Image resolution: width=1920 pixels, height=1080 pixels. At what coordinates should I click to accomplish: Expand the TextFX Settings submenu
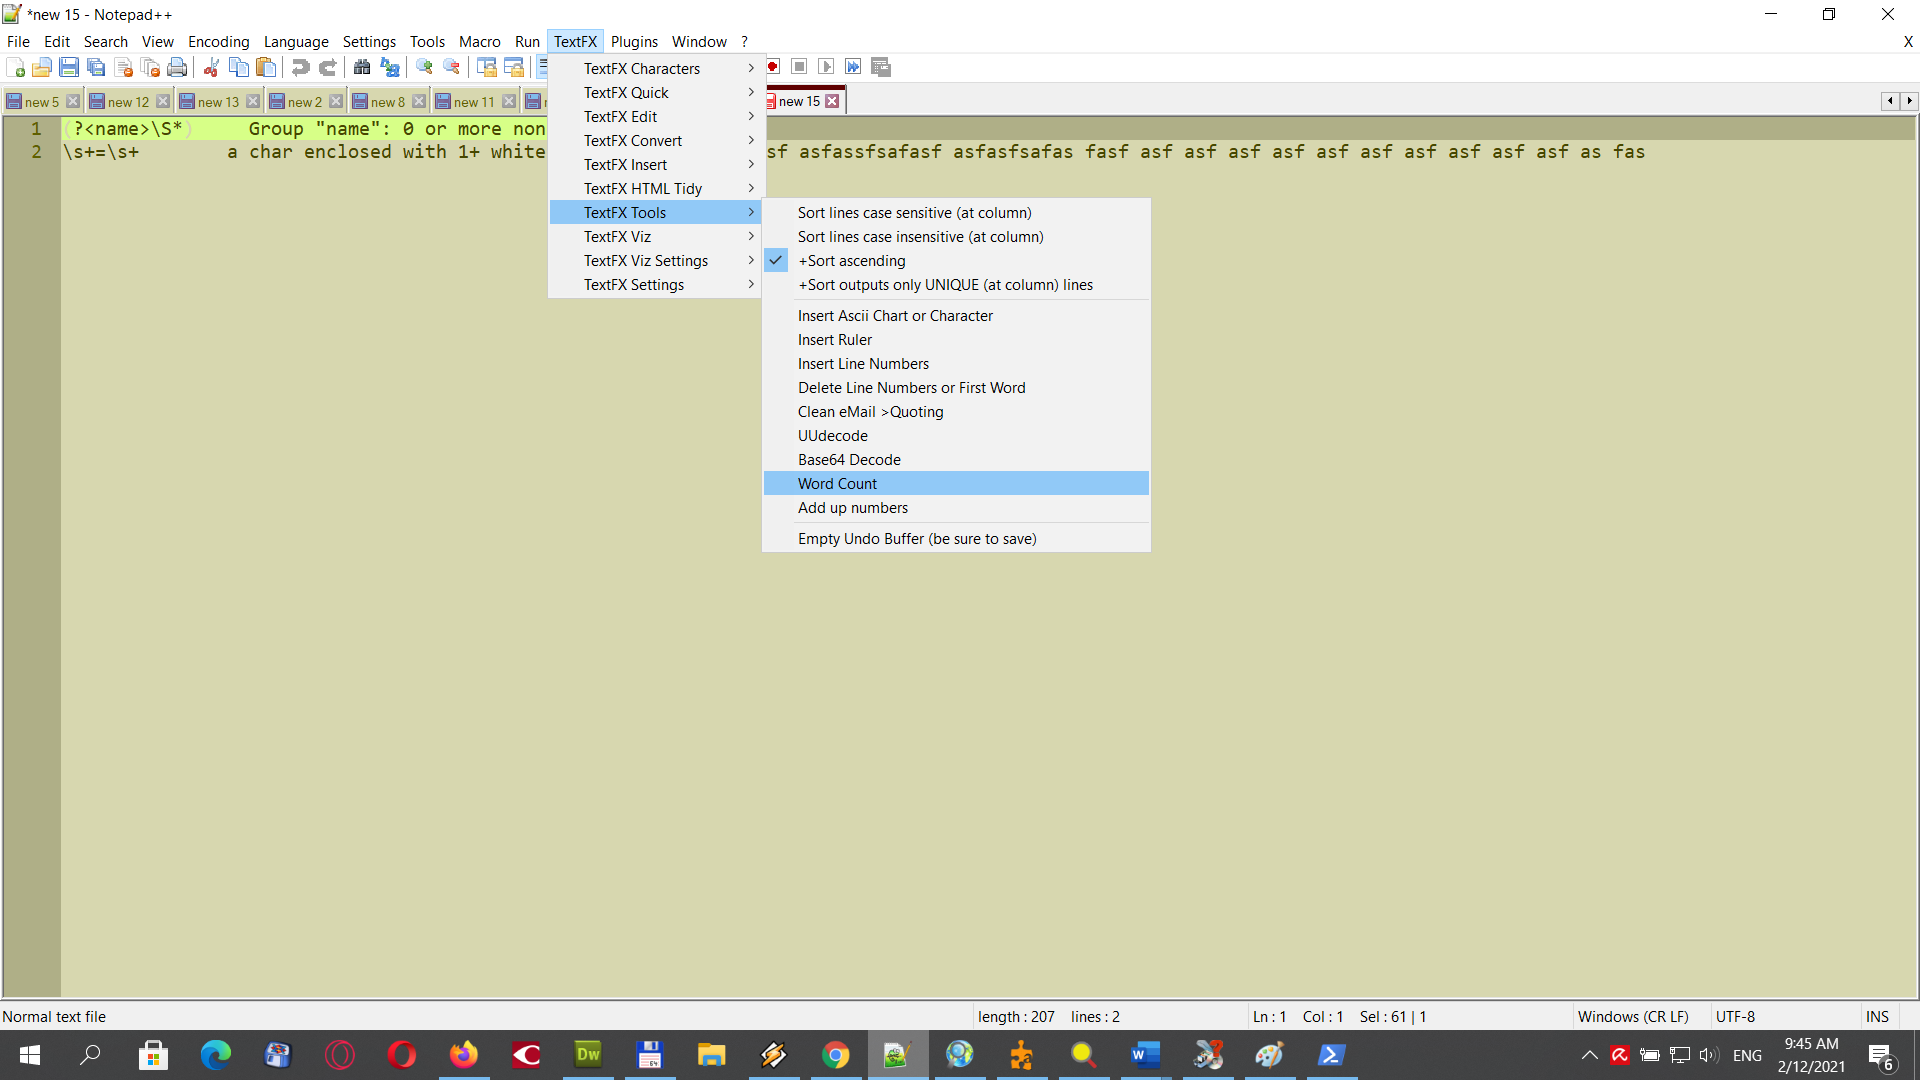[x=657, y=285]
